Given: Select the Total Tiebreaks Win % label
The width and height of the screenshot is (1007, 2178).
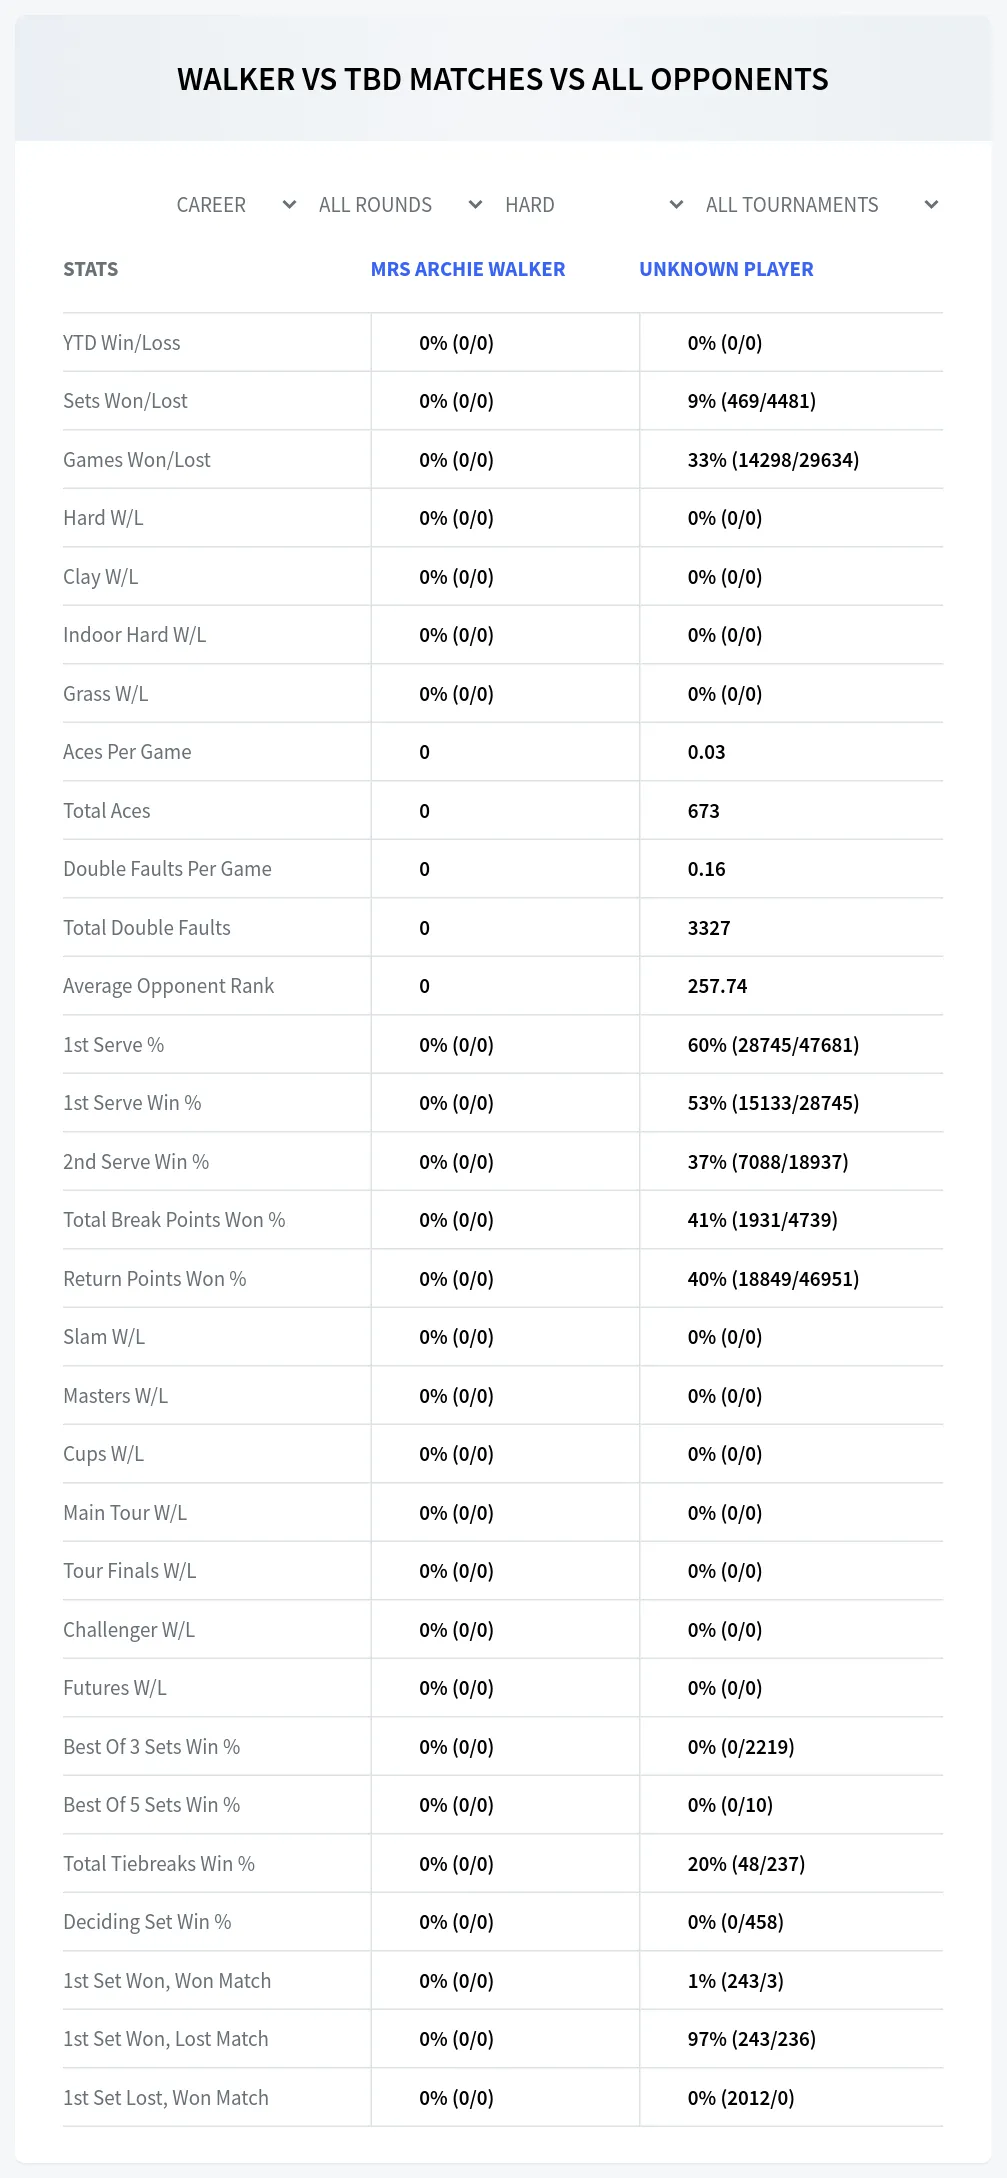Looking at the screenshot, I should pyautogui.click(x=159, y=1864).
